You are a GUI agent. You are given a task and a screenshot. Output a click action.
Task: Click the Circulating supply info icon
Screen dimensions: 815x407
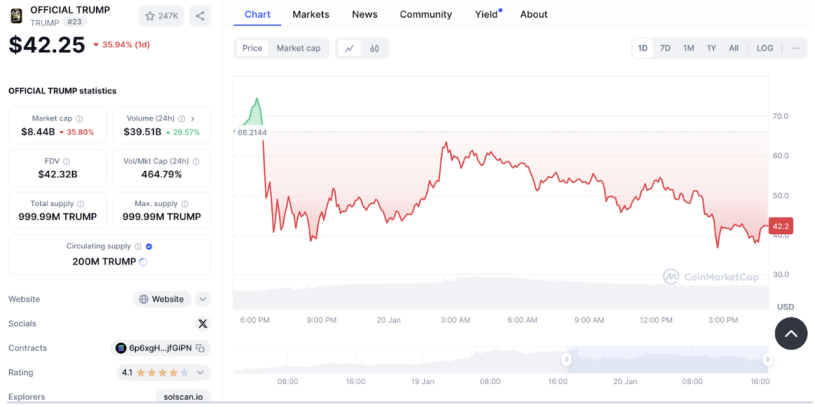click(x=138, y=246)
